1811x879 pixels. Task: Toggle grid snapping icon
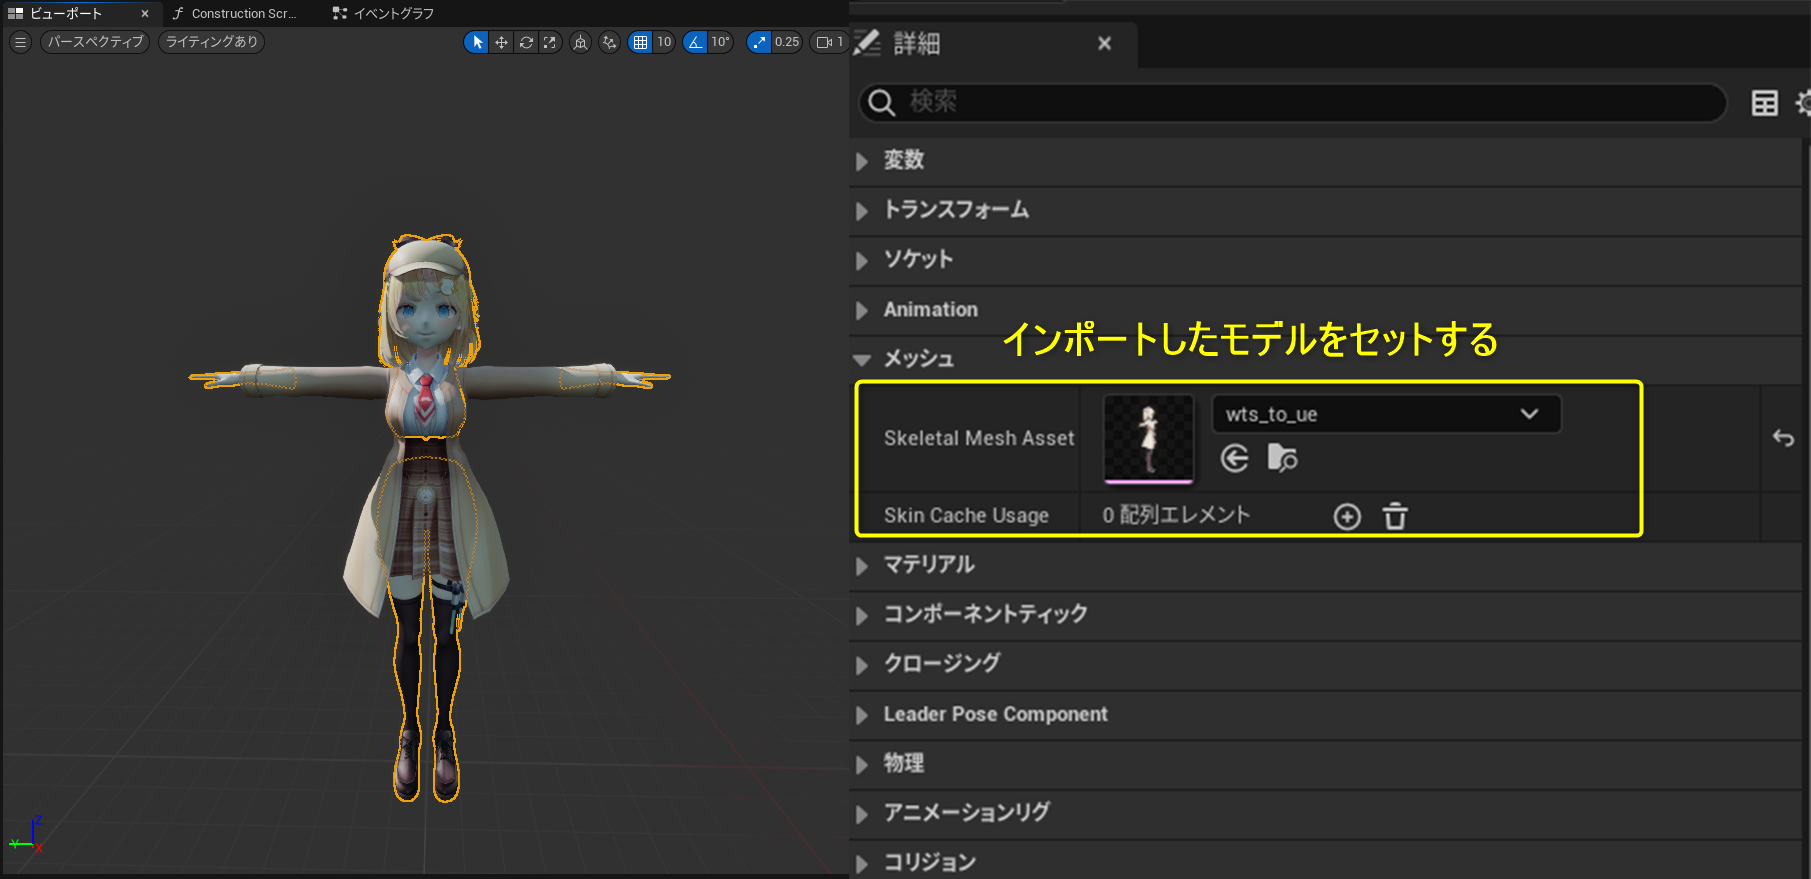pos(640,42)
